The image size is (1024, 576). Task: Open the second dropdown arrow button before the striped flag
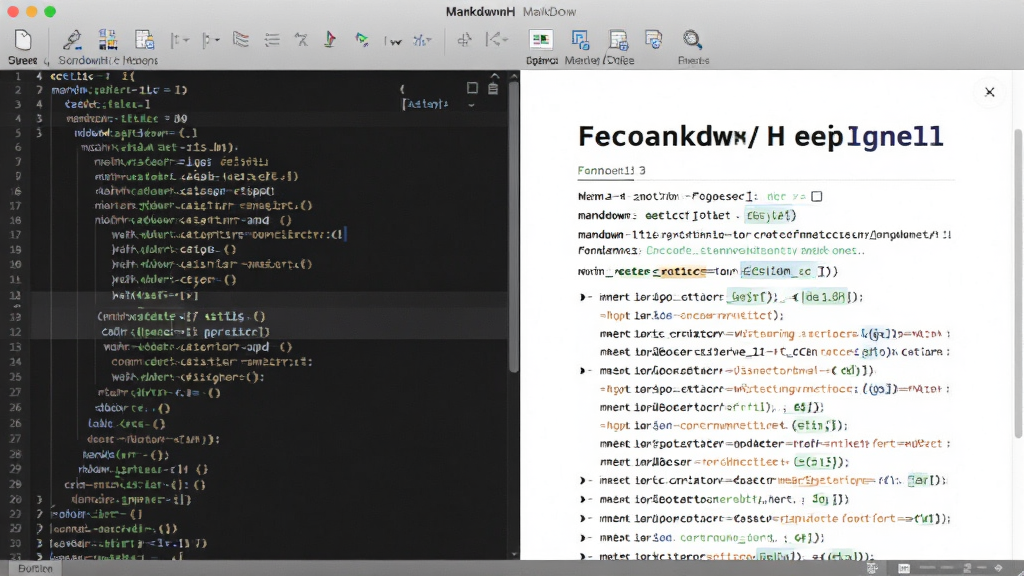click(210, 40)
